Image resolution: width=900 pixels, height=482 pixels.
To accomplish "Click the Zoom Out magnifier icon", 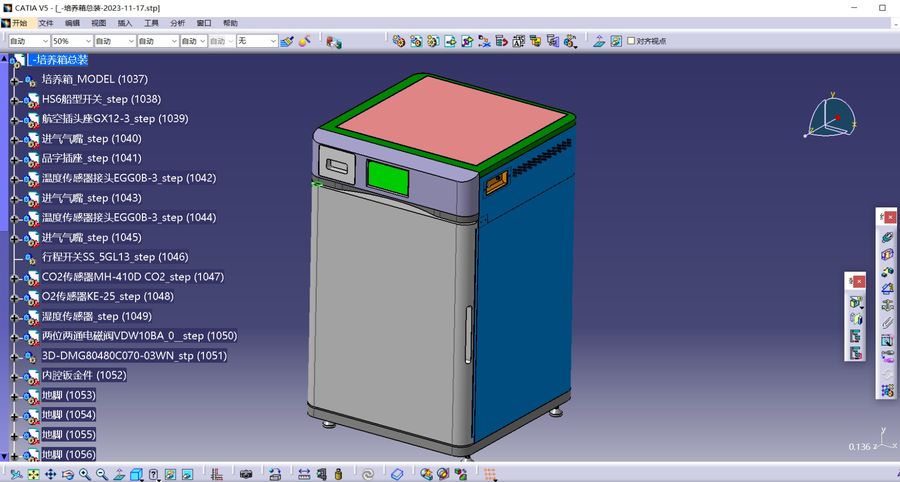I will 102,474.
